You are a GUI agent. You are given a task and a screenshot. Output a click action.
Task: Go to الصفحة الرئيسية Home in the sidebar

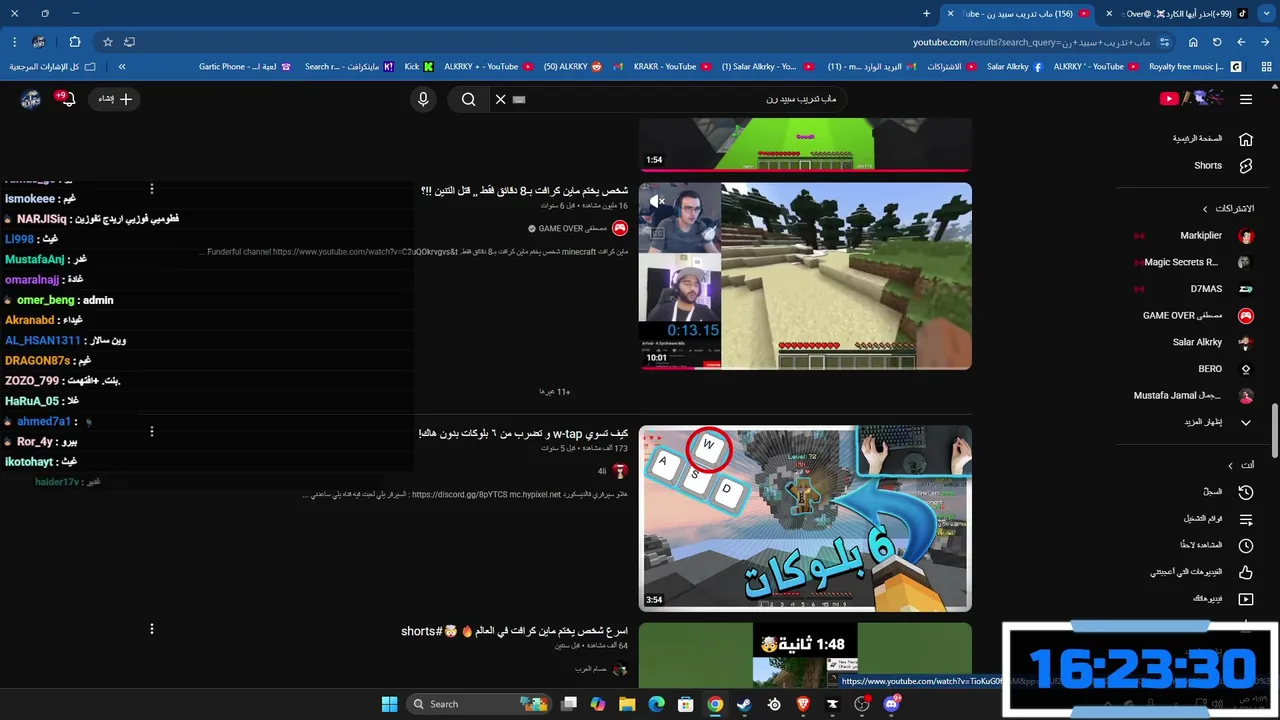tap(1212, 139)
